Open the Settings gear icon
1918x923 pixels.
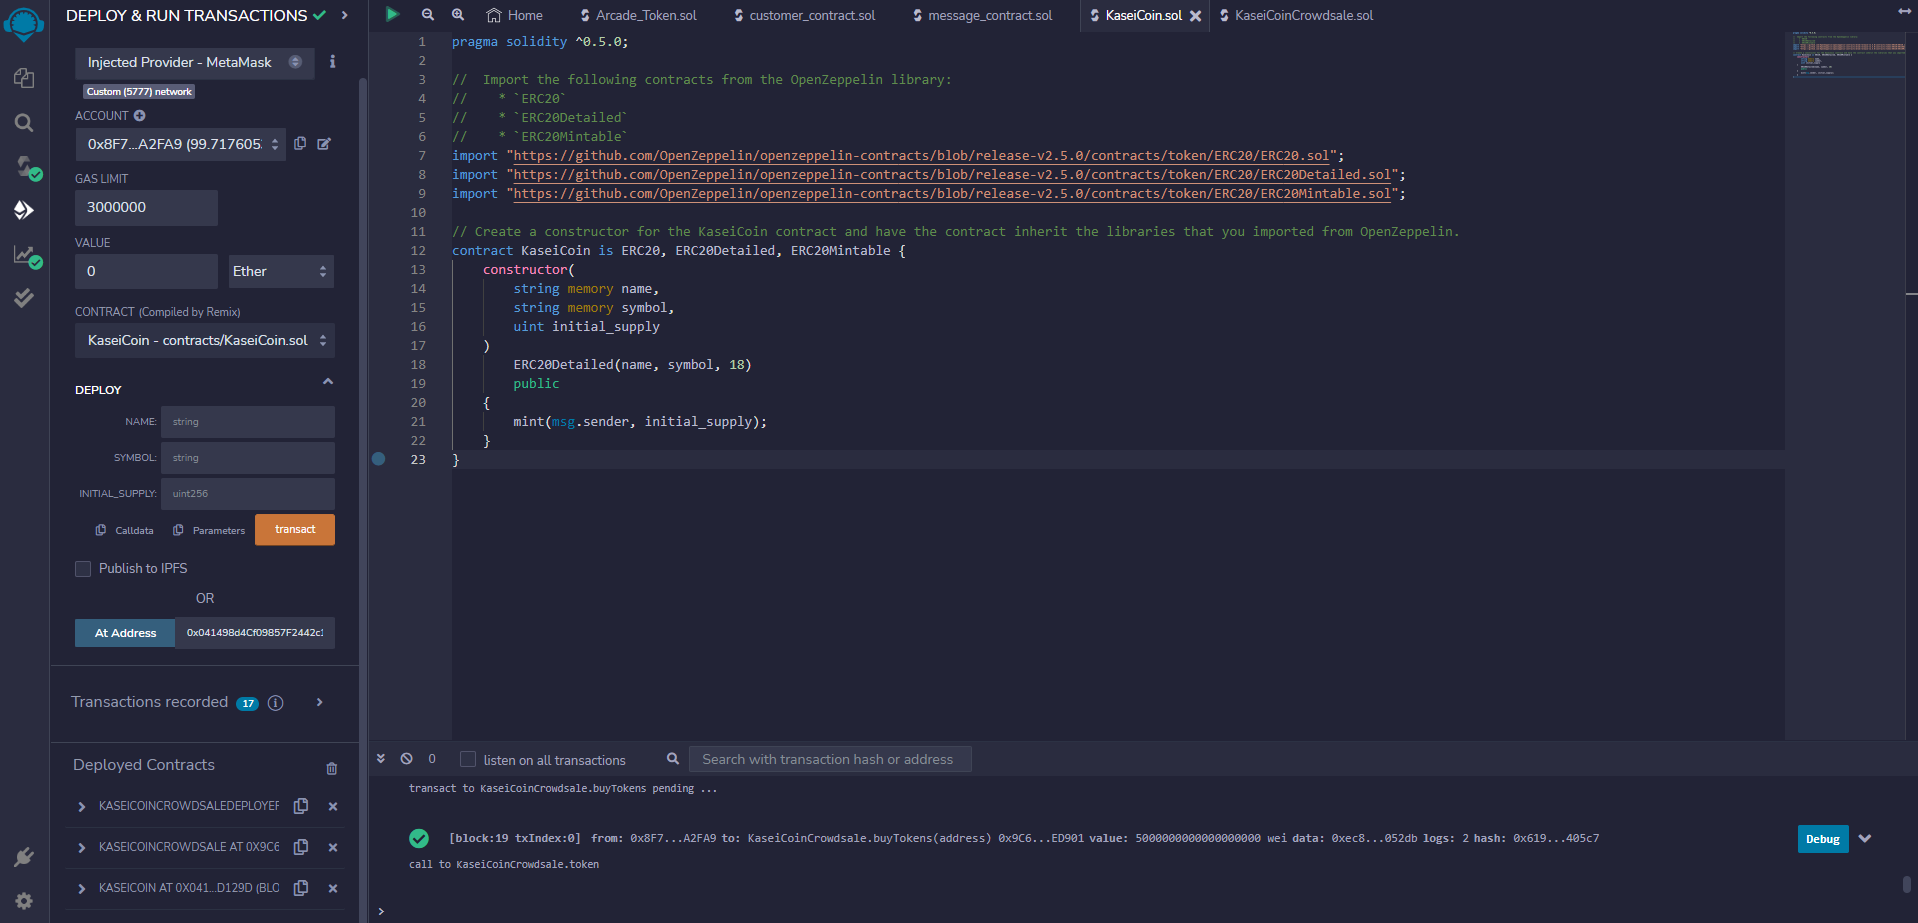pos(24,901)
